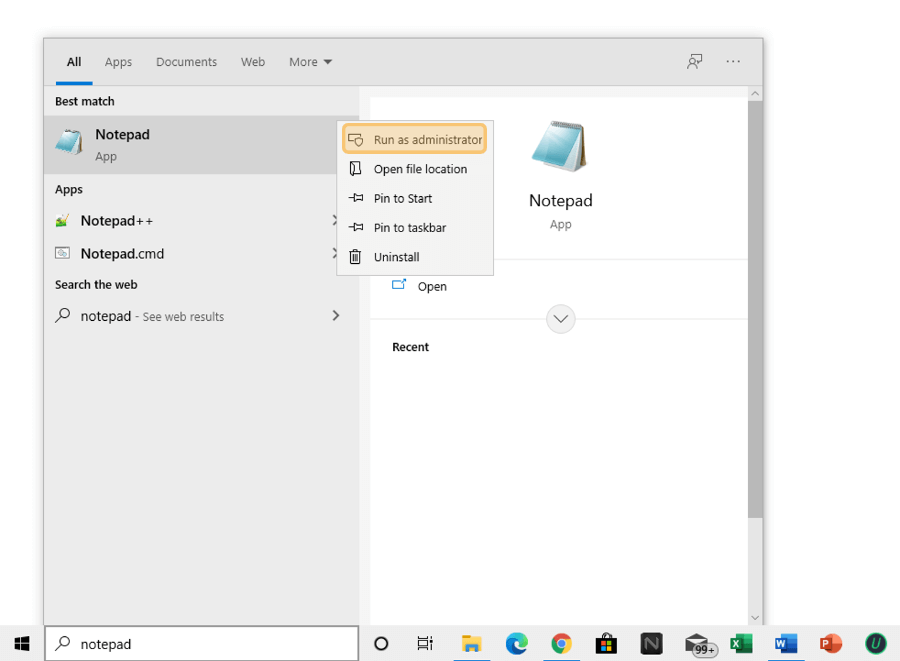Click the large Notepad icon in preview pane
This screenshot has height=661, width=900.
click(560, 146)
